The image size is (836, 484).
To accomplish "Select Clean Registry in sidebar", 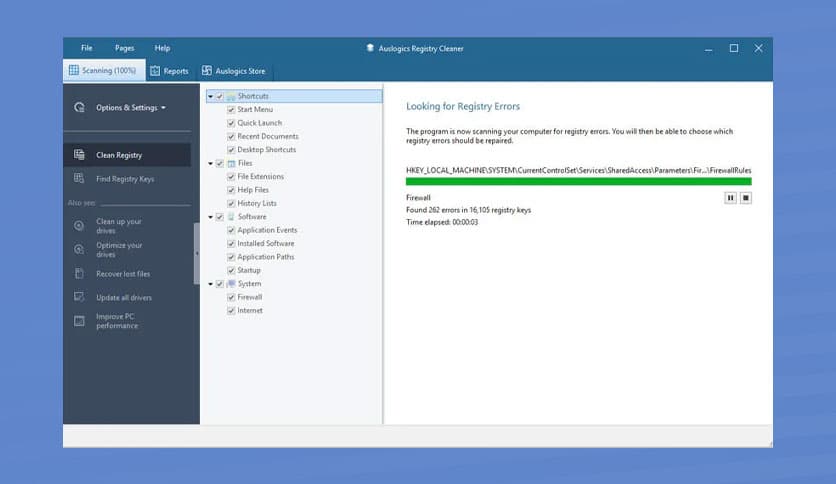I will coord(127,155).
